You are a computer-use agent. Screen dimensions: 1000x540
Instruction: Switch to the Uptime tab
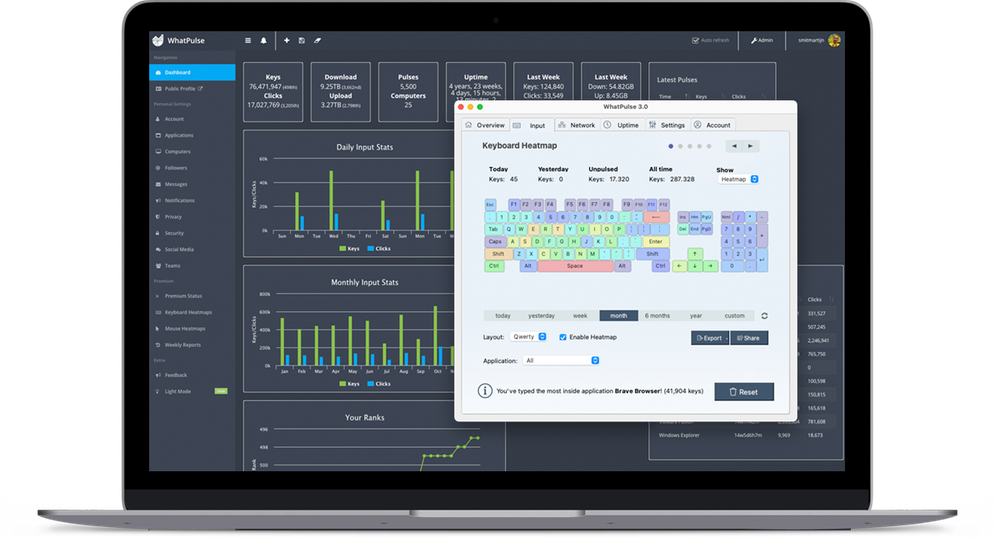click(x=622, y=125)
